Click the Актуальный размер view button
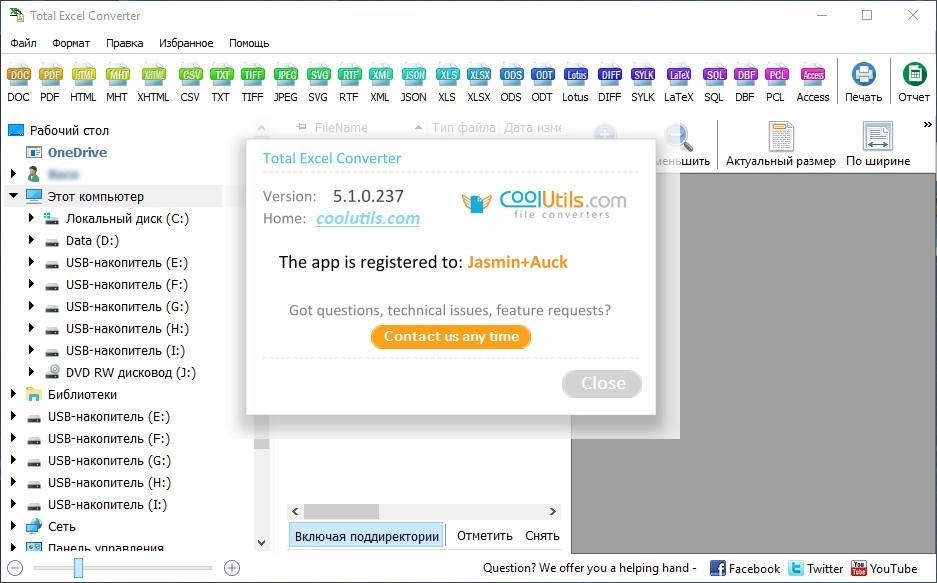The image size is (937, 583). coord(780,144)
